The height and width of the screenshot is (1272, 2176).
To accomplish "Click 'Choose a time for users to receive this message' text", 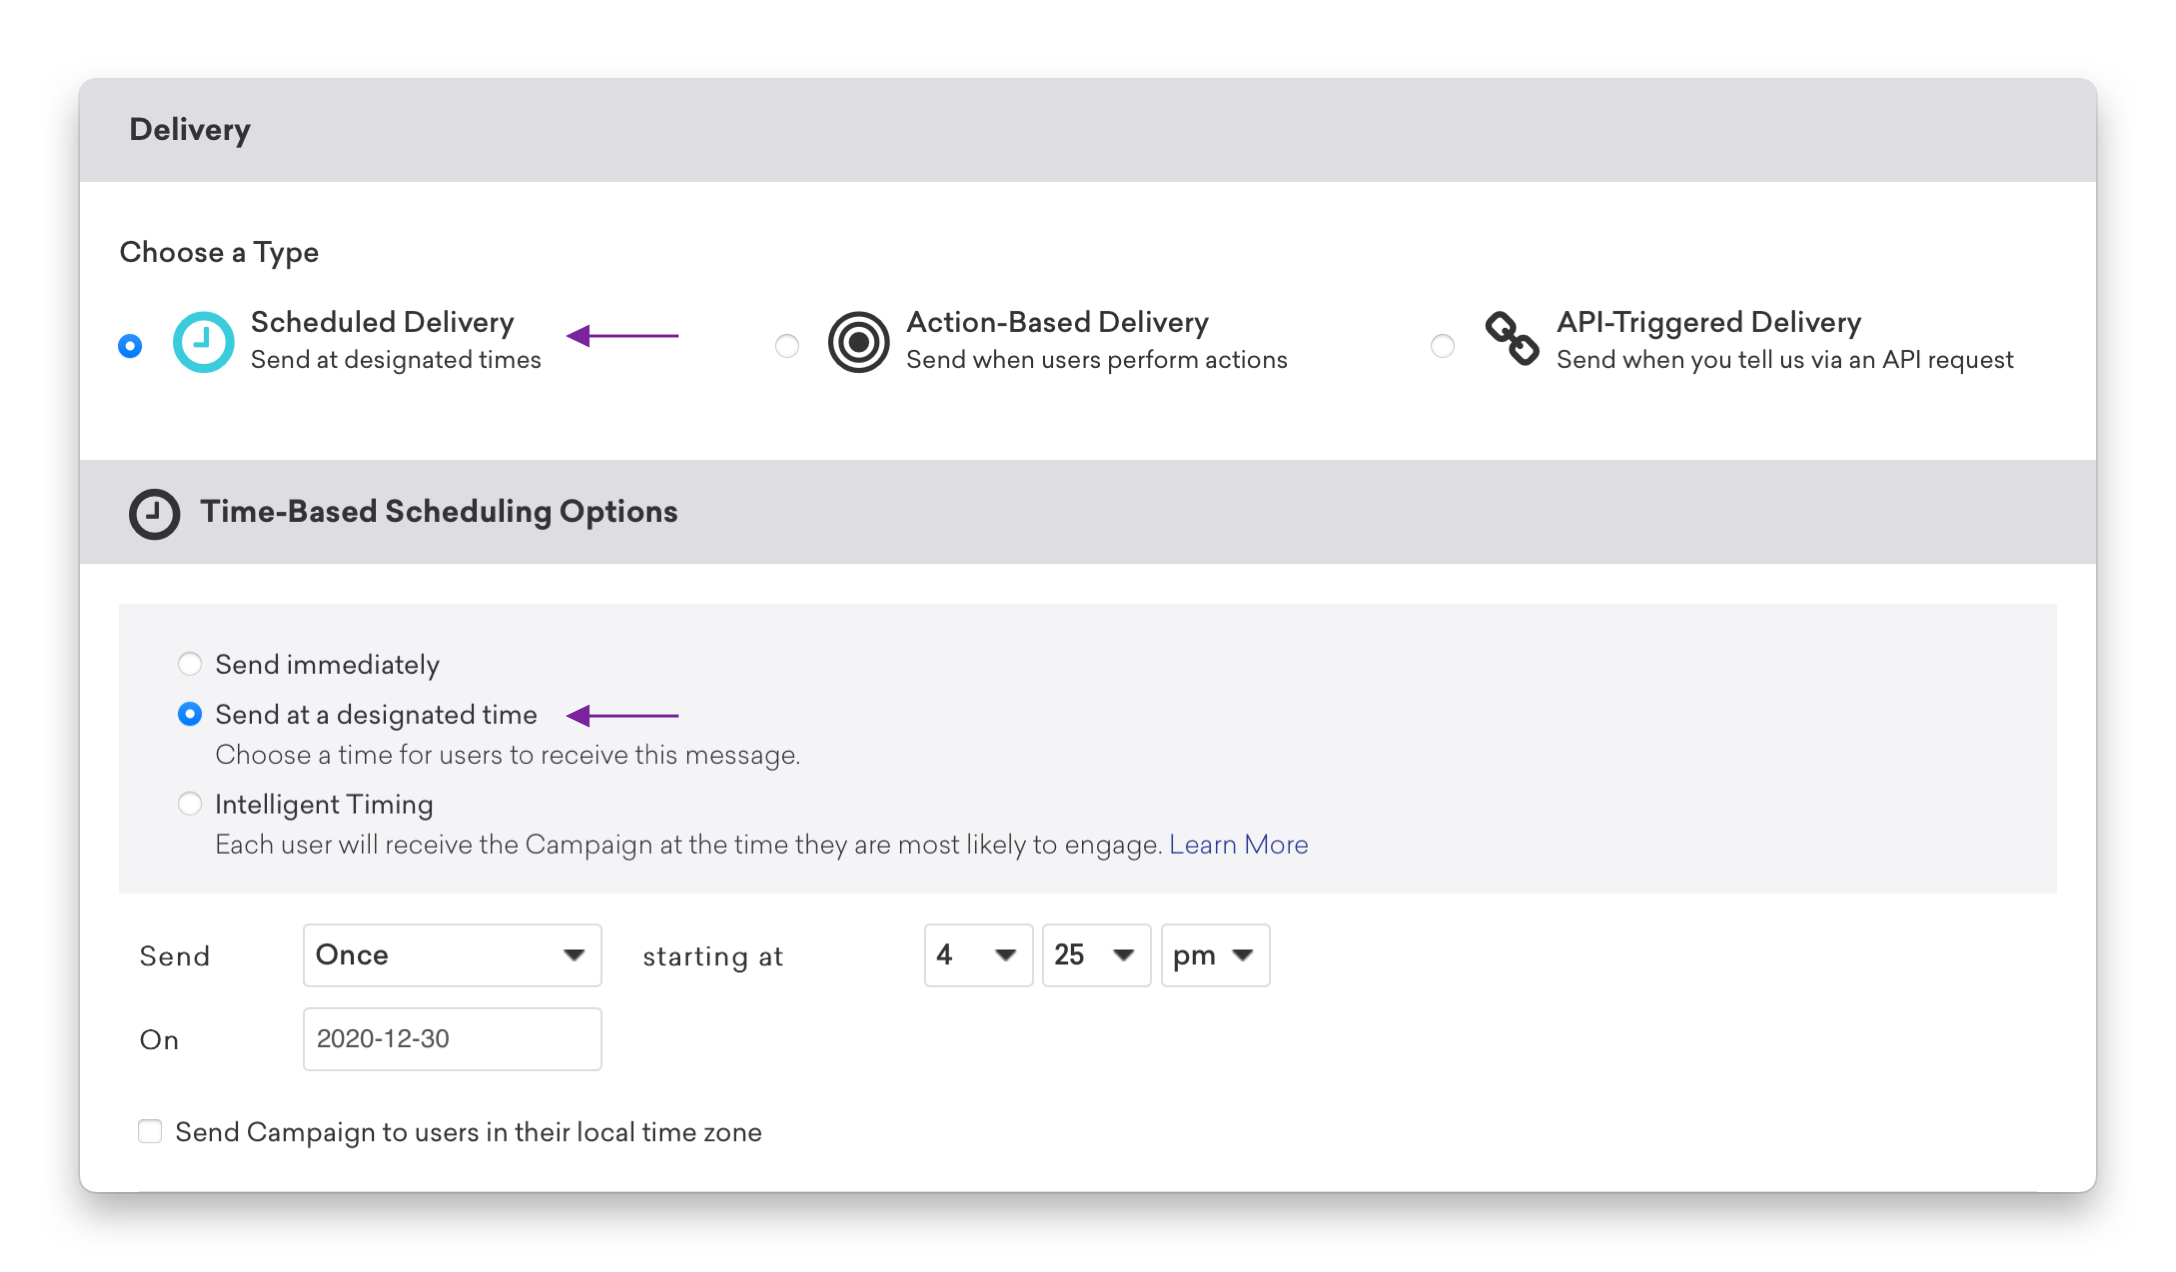I will click(x=508, y=755).
